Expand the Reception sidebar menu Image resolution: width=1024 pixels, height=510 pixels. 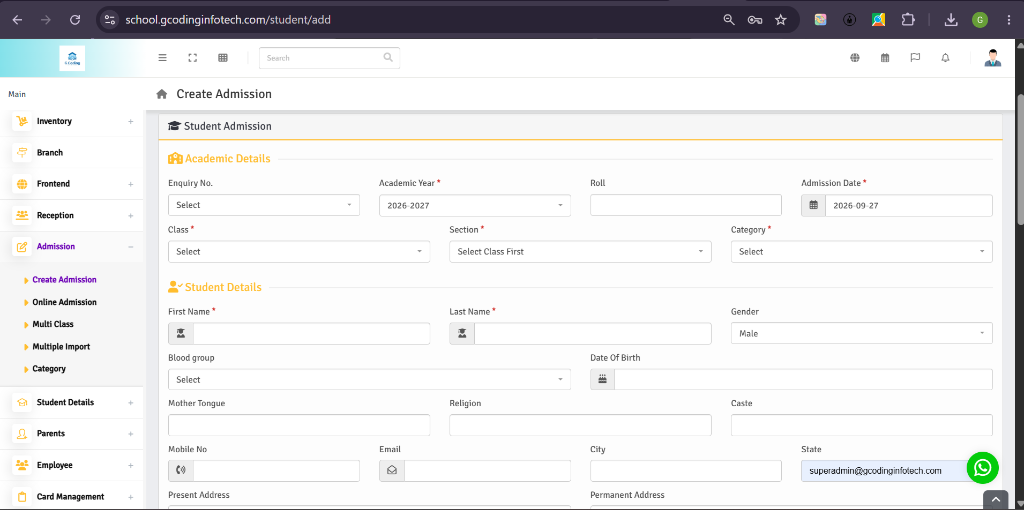pos(72,215)
